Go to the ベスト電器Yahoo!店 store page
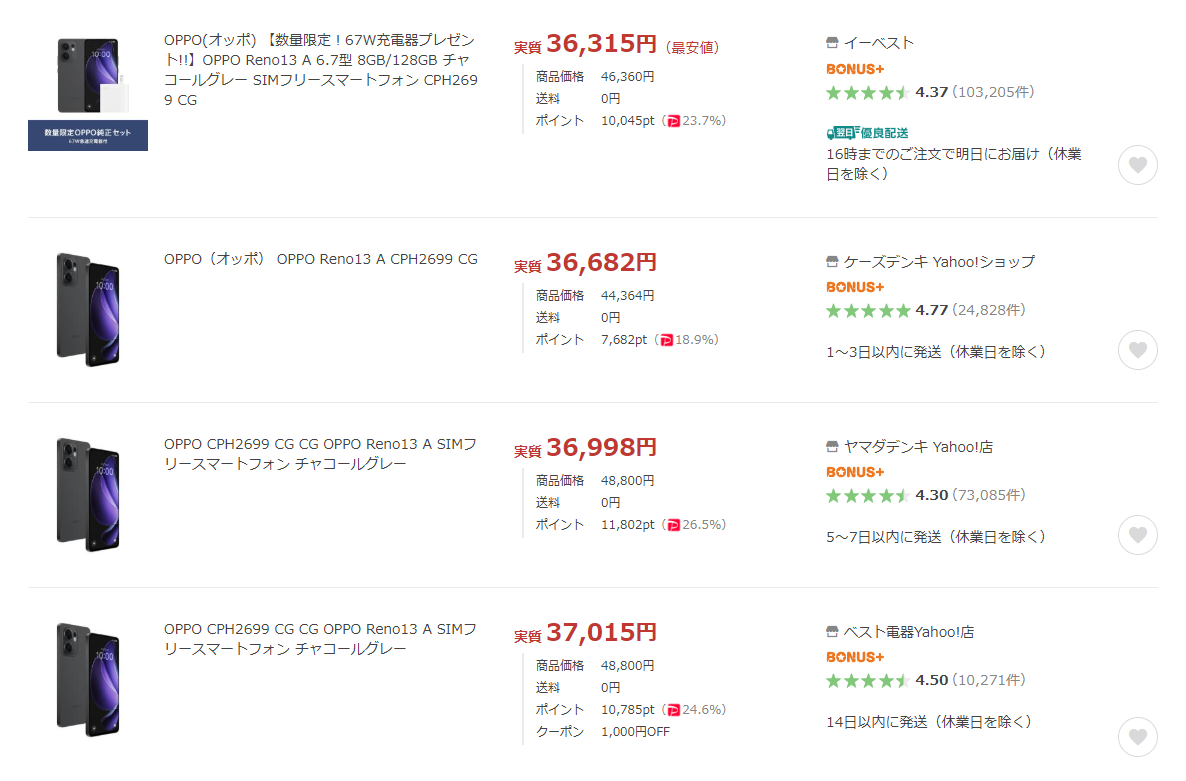The height and width of the screenshot is (781, 1186). tap(908, 632)
